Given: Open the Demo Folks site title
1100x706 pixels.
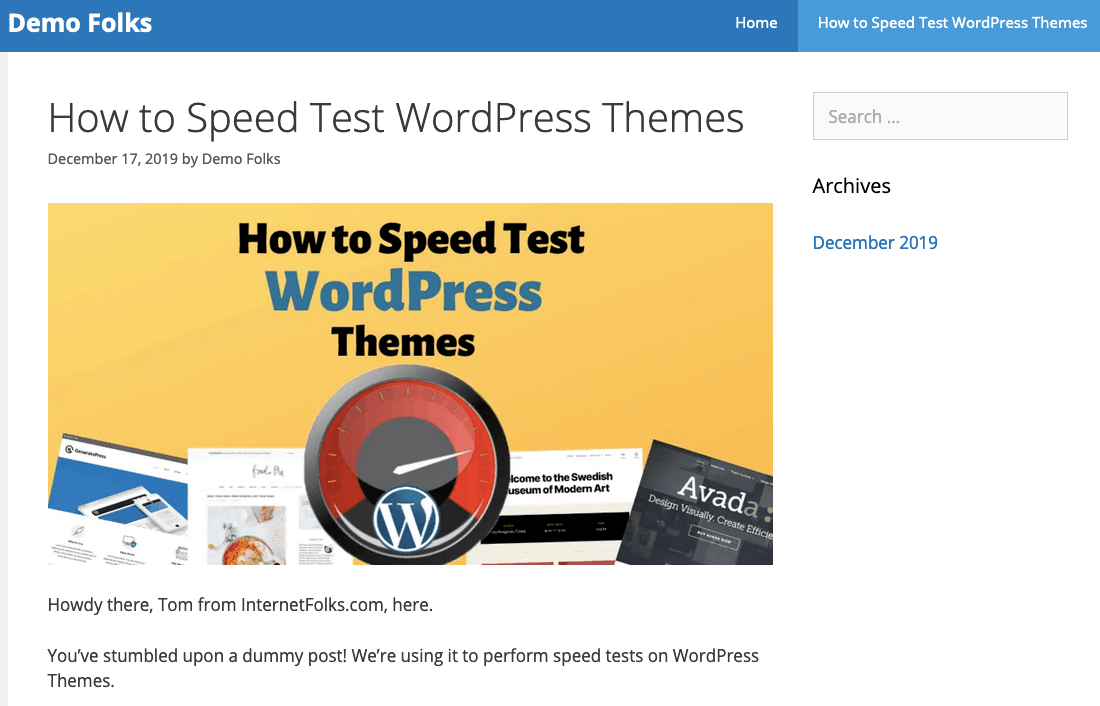Looking at the screenshot, I should pyautogui.click(x=80, y=23).
